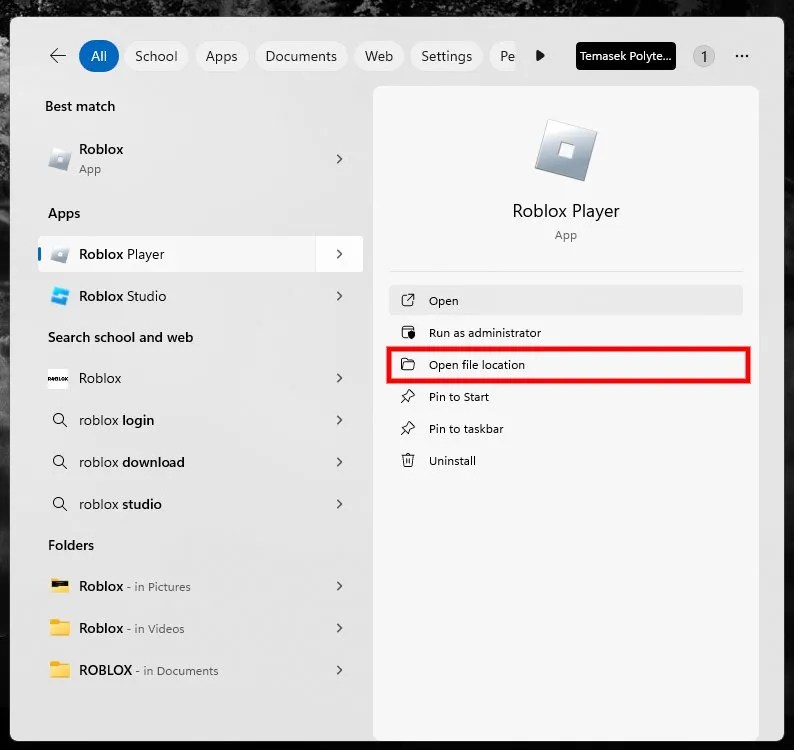Viewport: 794px width, 750px height.
Task: Choose Pin to Start
Action: click(x=566, y=397)
